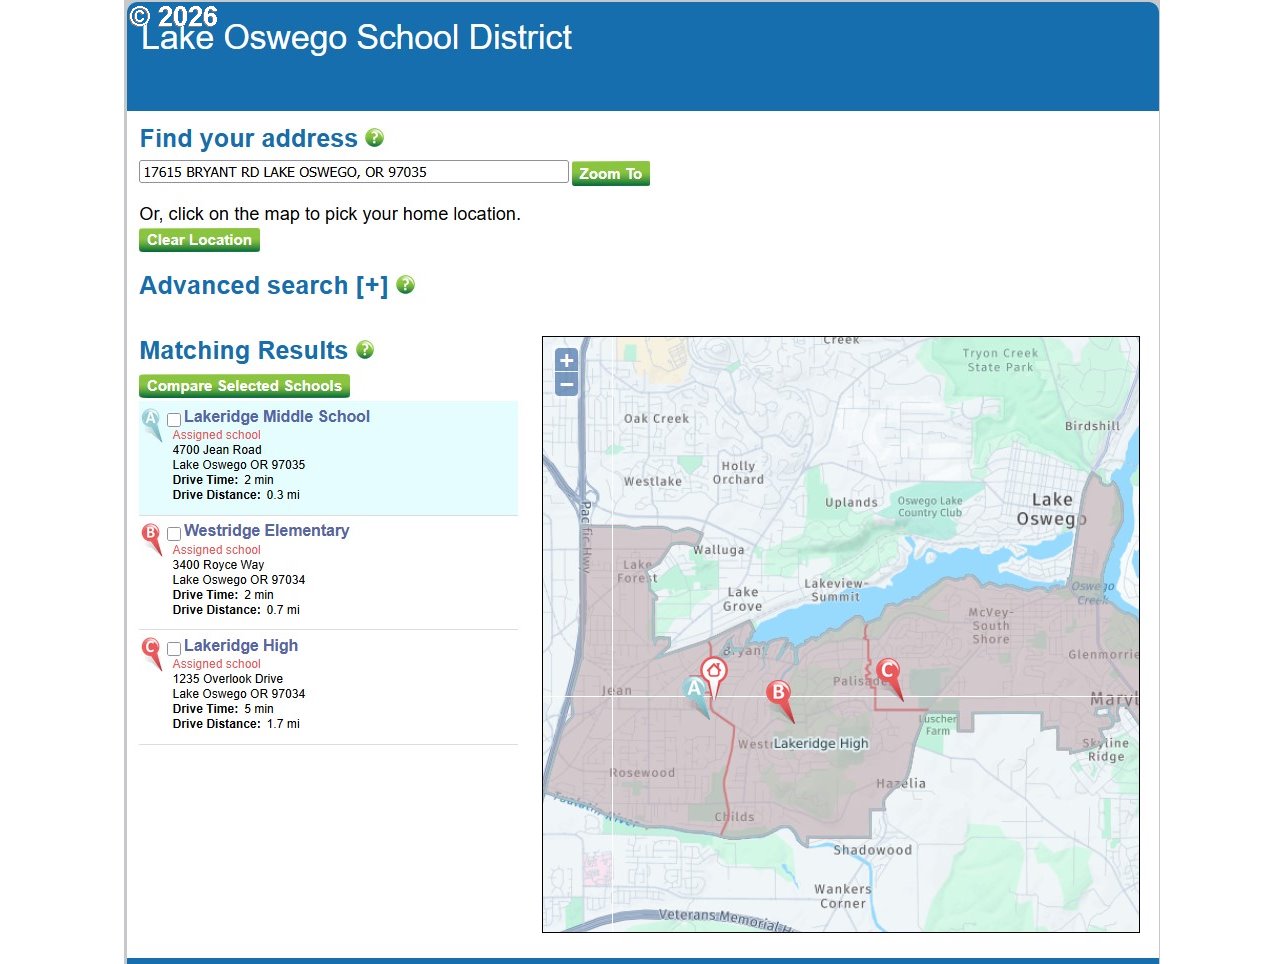1285x964 pixels.
Task: Select map marker C on the map
Action: [x=887, y=673]
